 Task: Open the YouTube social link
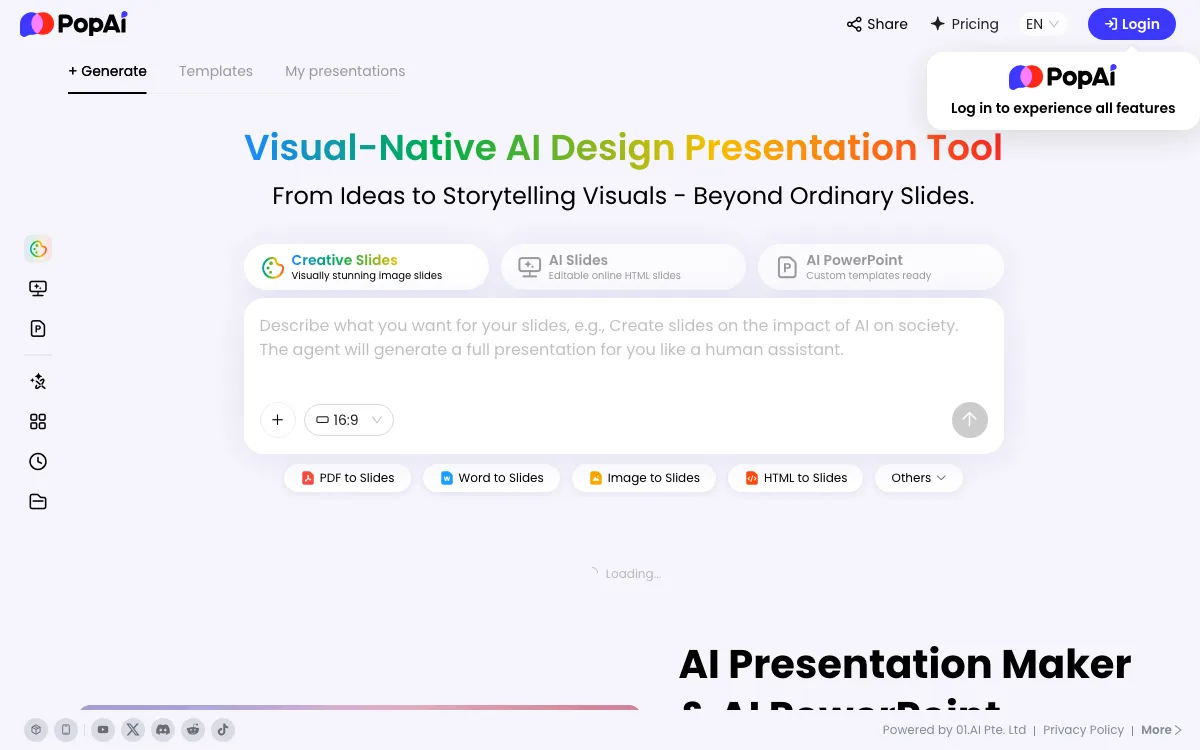click(103, 730)
